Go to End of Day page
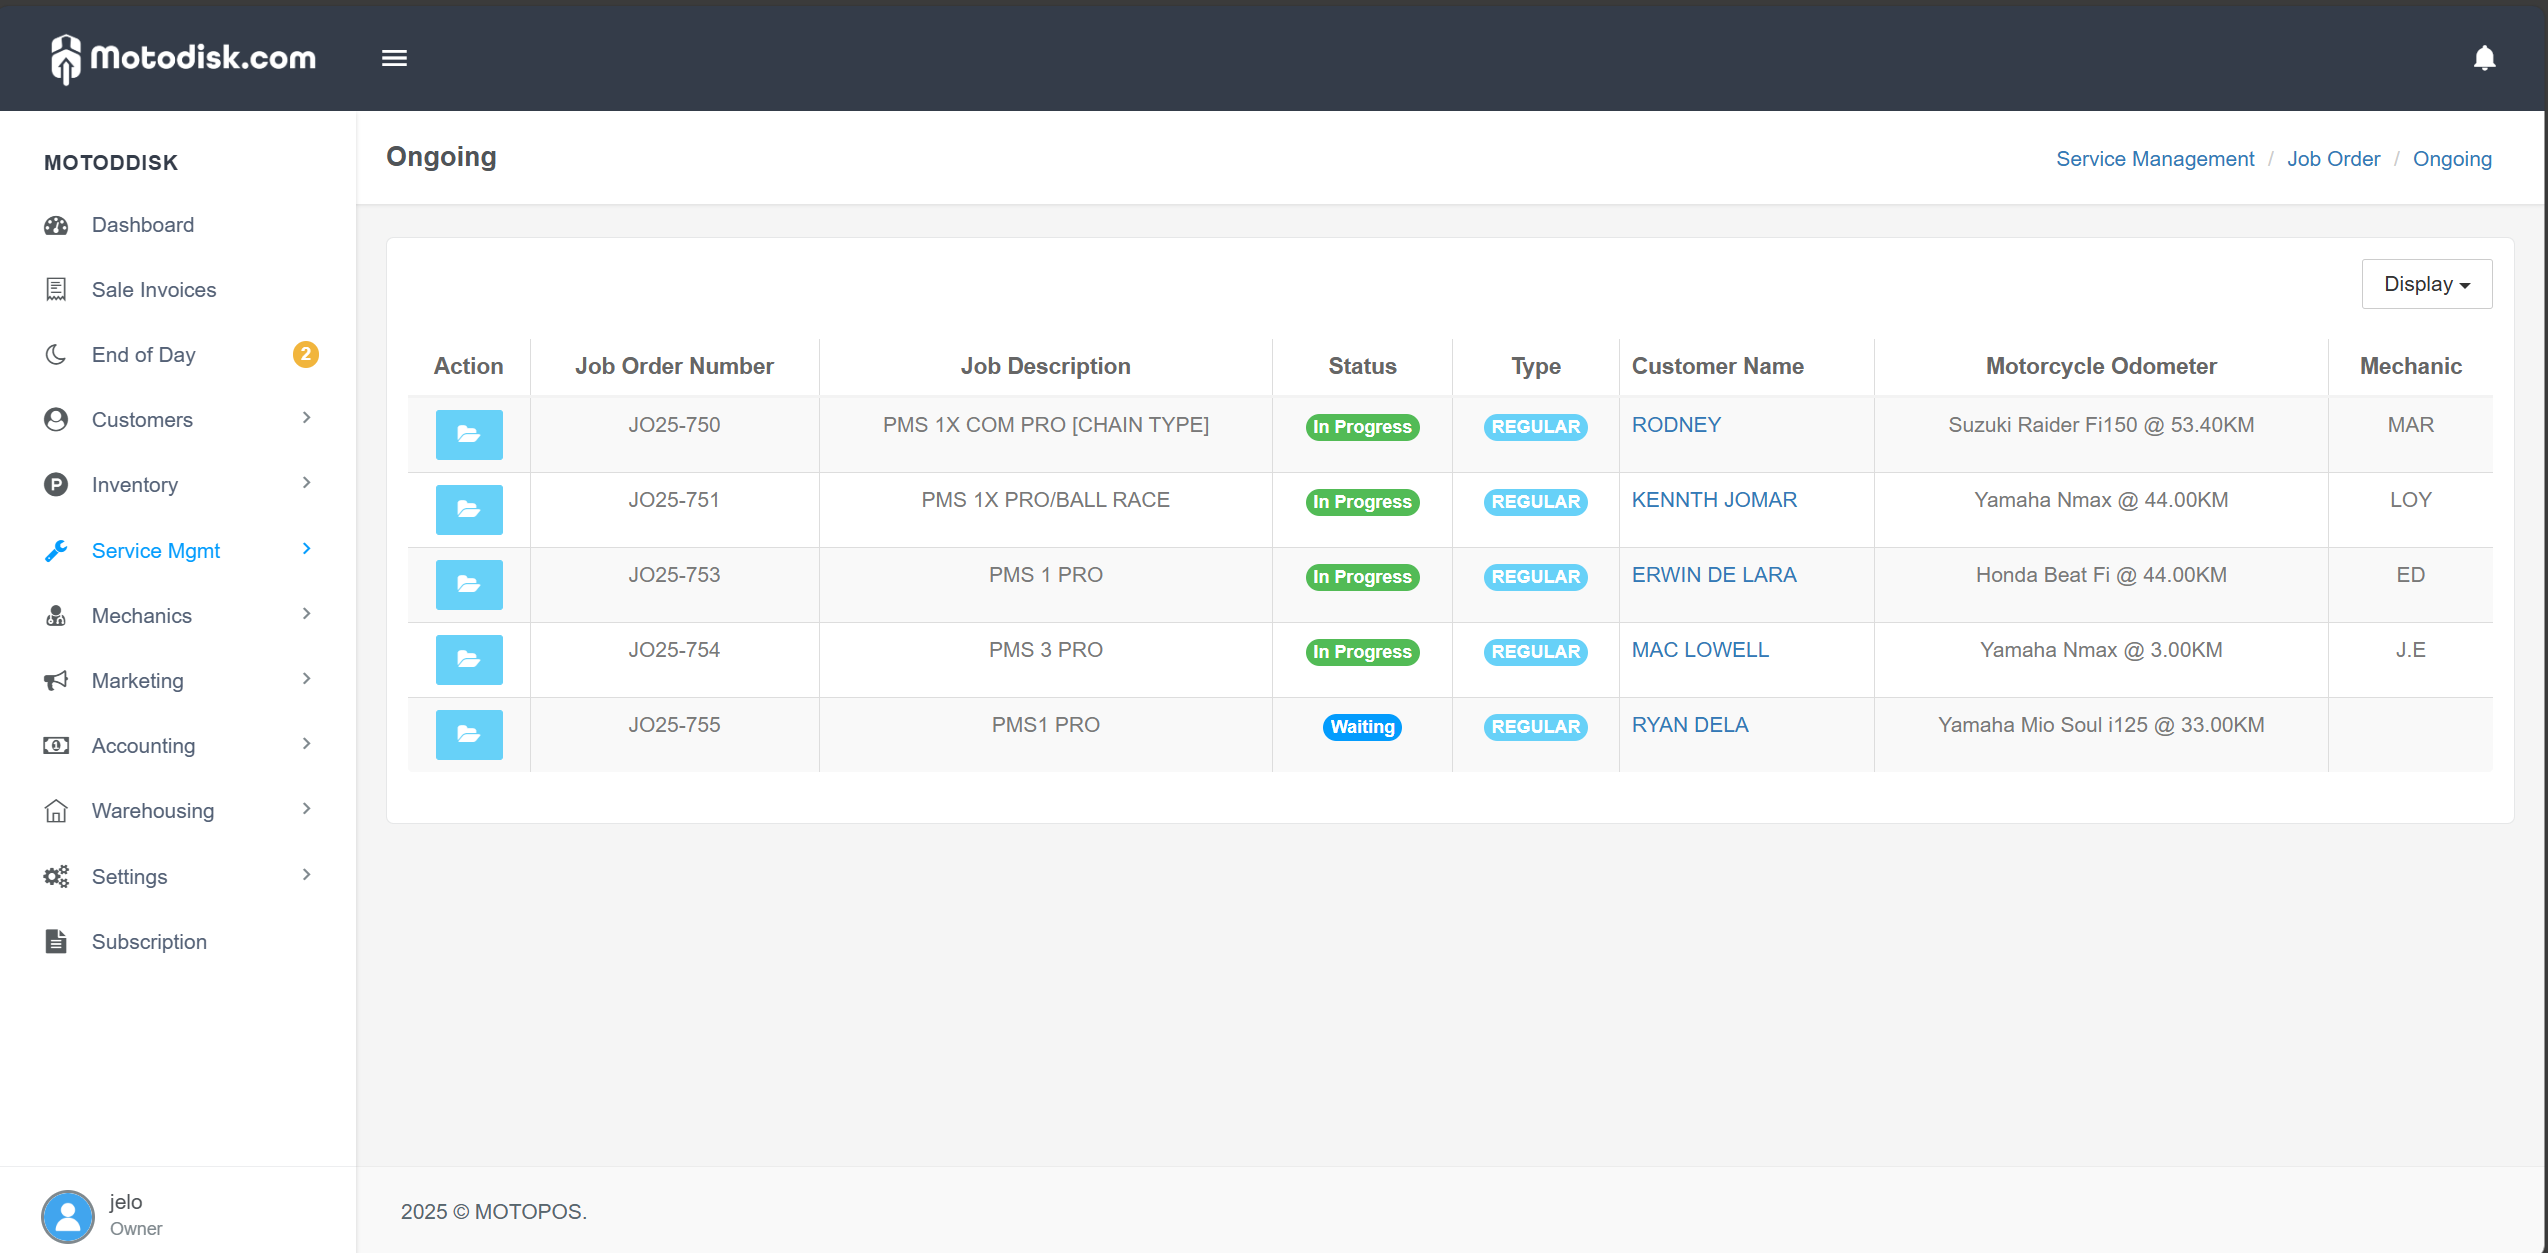 143,355
